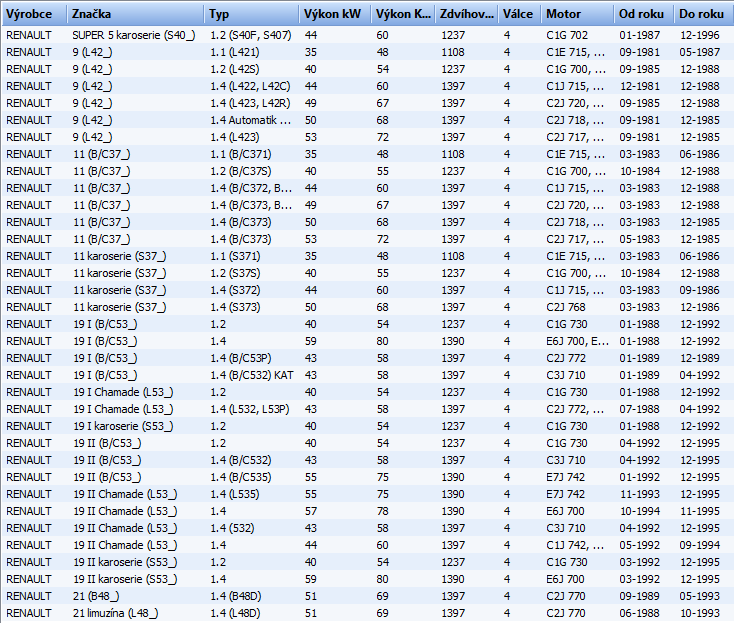The image size is (734, 623).
Task: Click from-date cell 05-1983
Action: (x=639, y=239)
